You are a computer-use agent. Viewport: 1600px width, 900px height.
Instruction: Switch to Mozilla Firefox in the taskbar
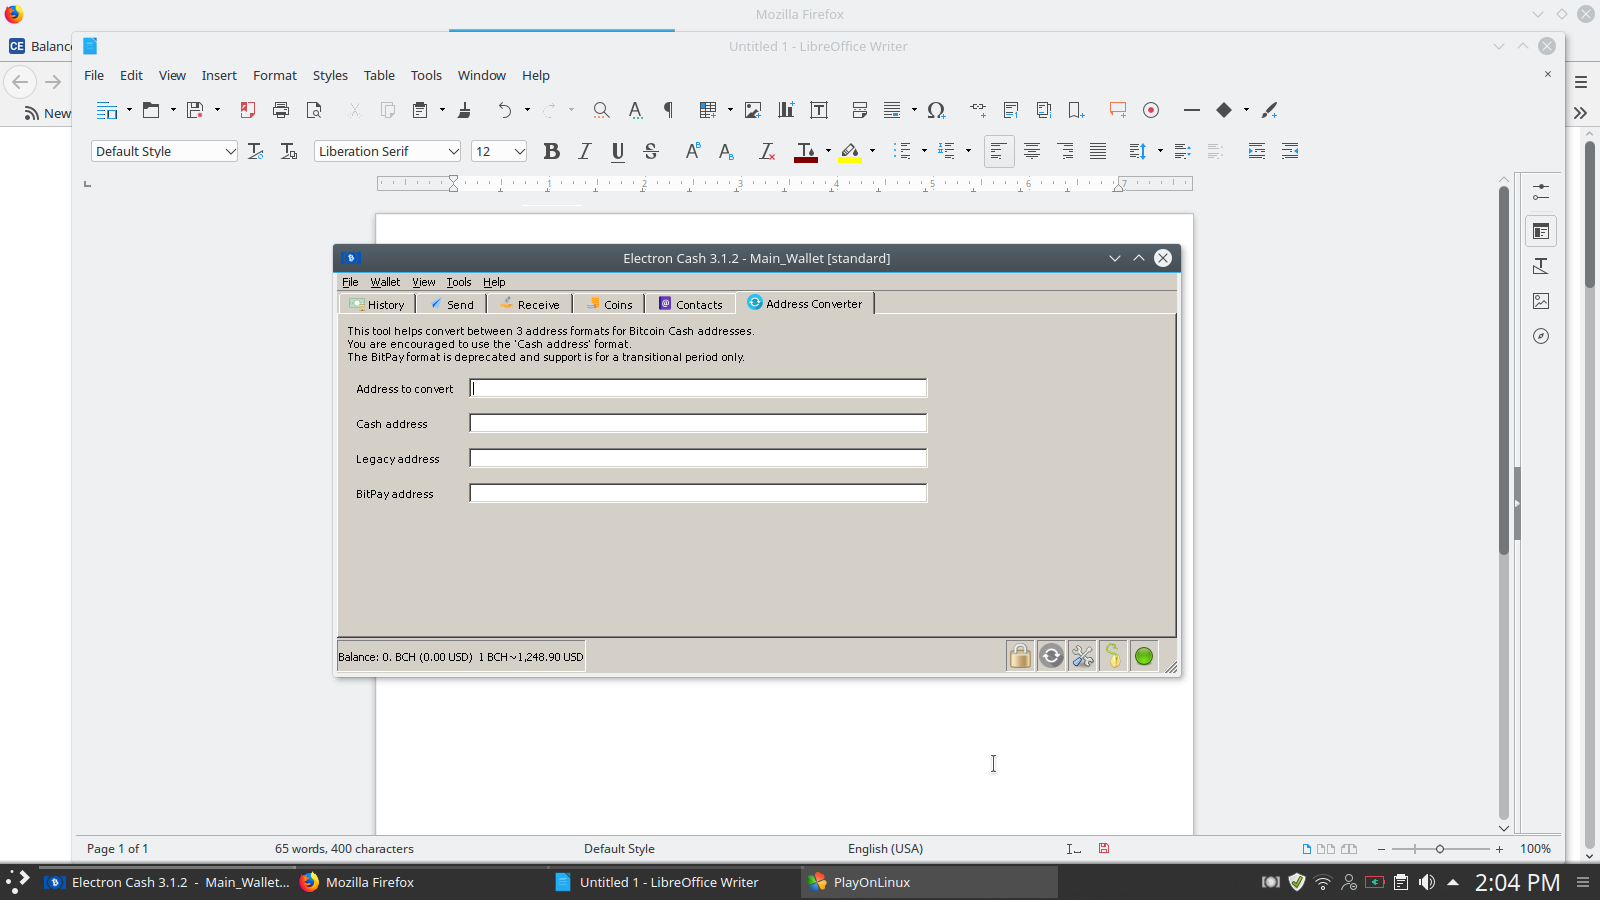pyautogui.click(x=420, y=882)
